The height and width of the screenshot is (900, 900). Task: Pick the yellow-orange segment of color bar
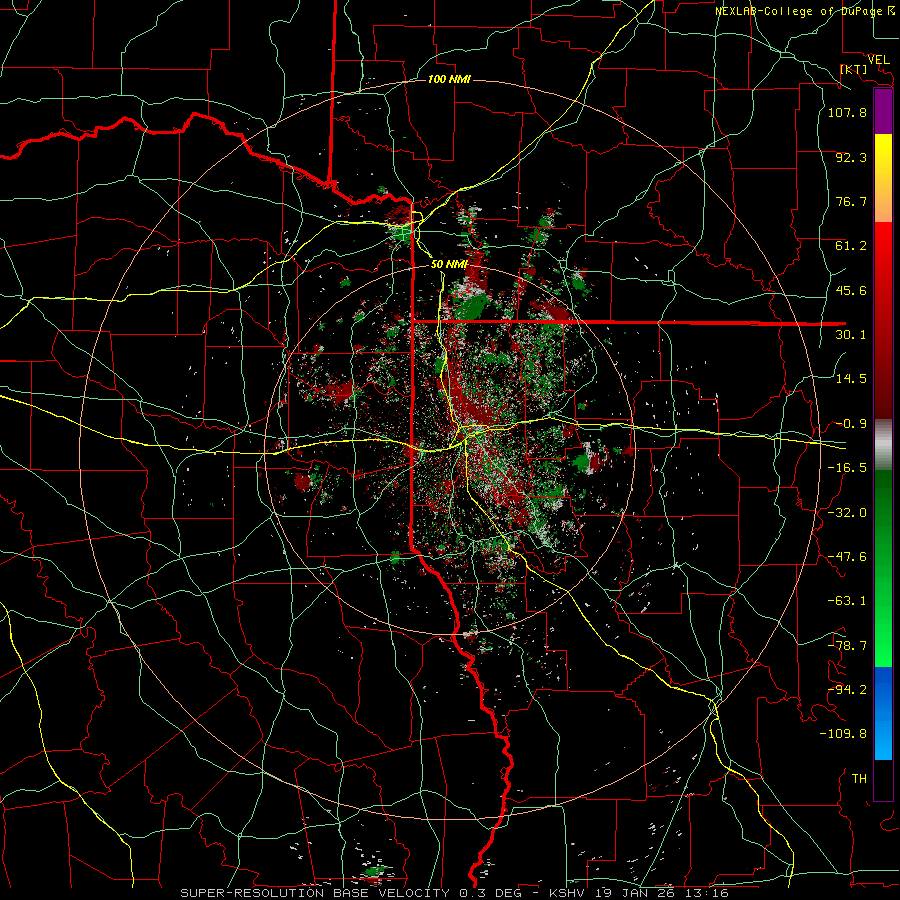pos(883,178)
